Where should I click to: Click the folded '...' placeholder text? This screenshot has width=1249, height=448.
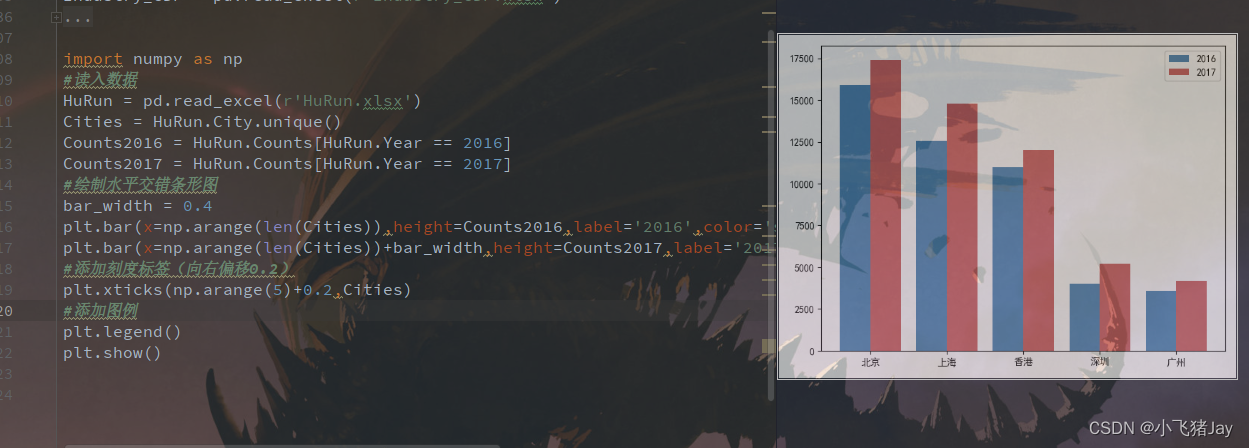(78, 18)
